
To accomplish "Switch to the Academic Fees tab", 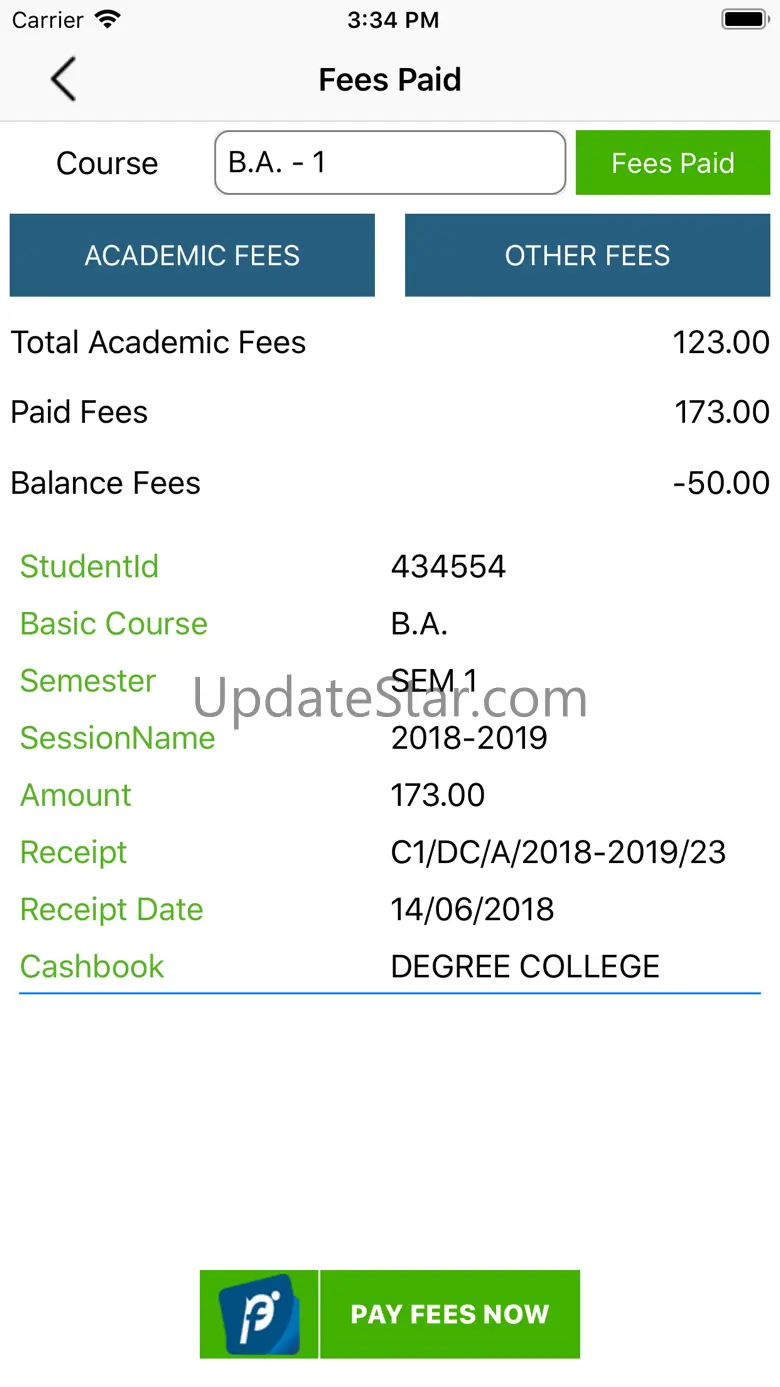I will click(192, 255).
